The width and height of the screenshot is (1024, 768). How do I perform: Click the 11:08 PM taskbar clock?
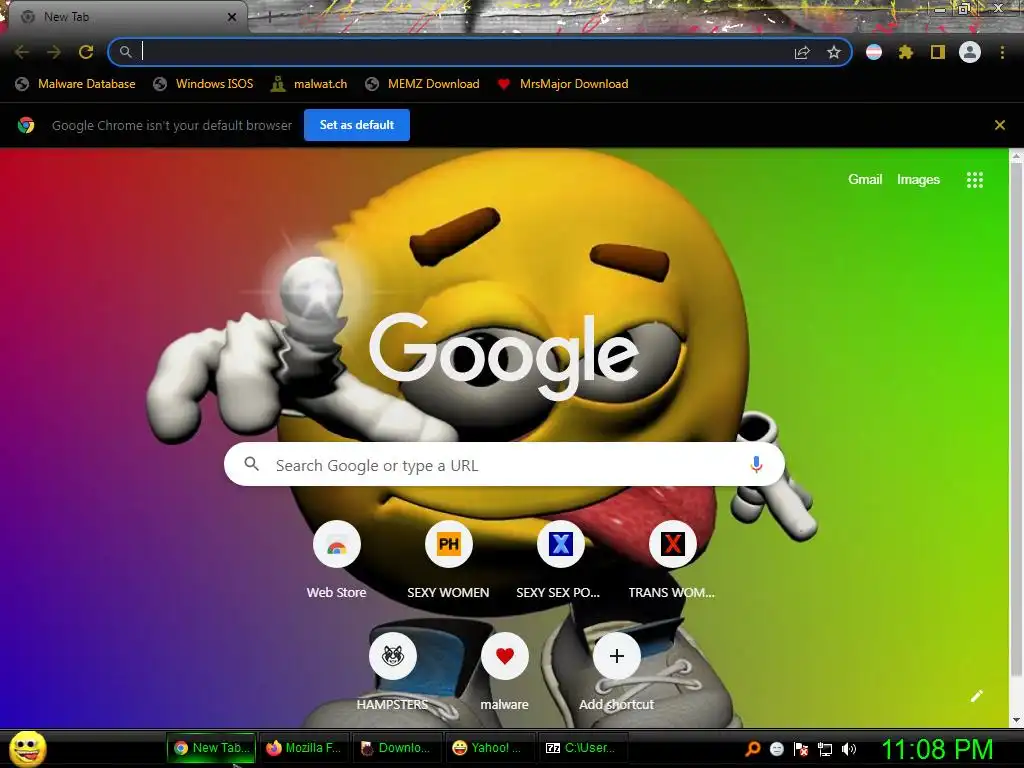937,750
